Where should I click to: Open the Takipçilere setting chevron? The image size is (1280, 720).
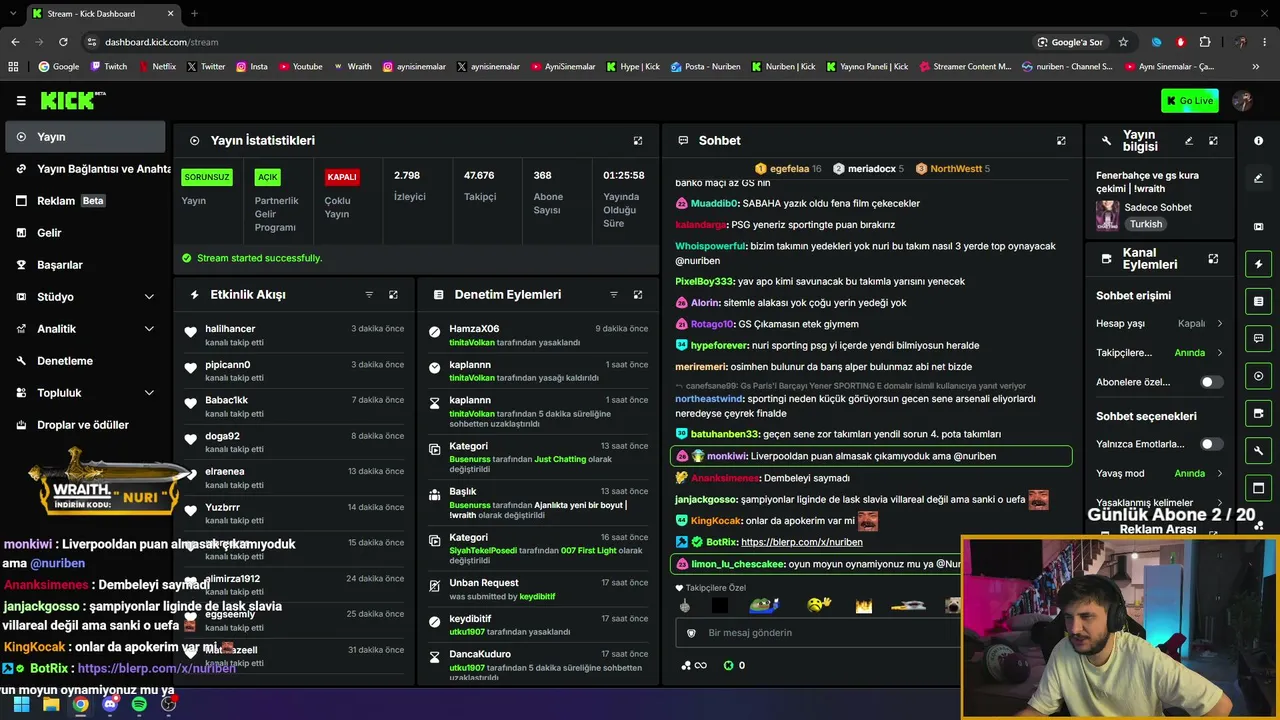click(1220, 353)
